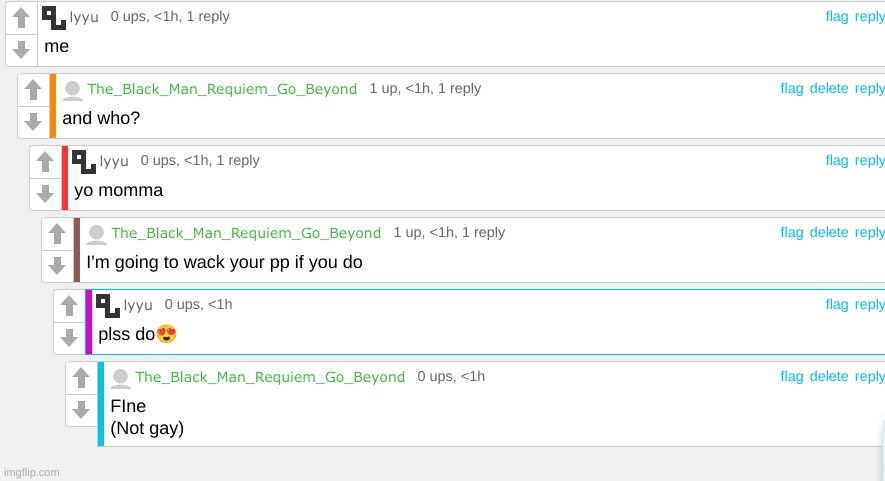Screen dimensions: 885x481
Task: Flag the top "me" comment
Action: pos(836,16)
